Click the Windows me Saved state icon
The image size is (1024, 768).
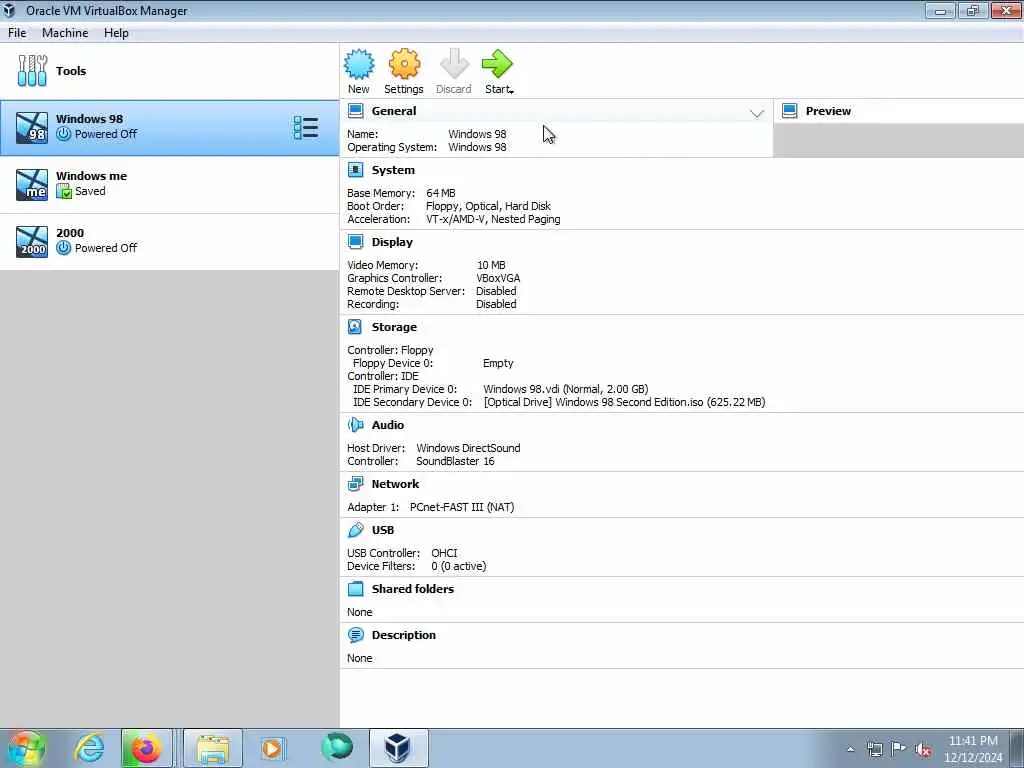click(x=63, y=191)
